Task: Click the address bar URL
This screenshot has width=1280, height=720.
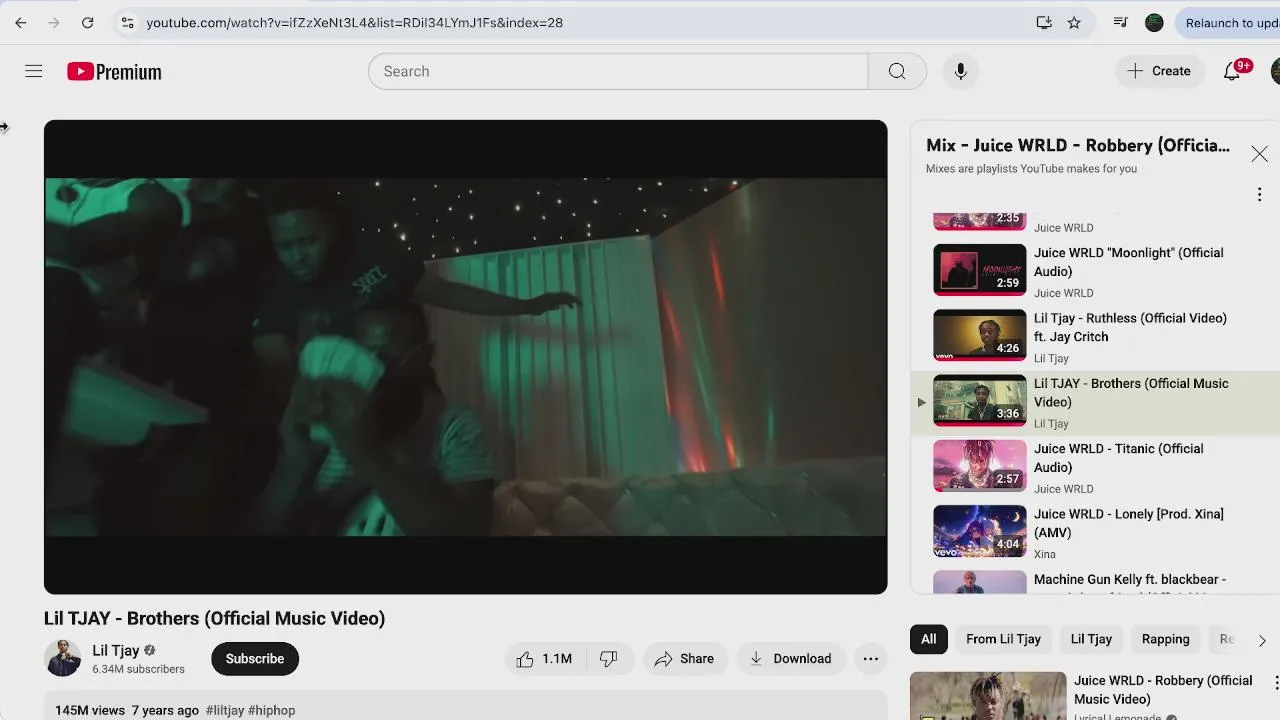Action: pyautogui.click(x=355, y=22)
